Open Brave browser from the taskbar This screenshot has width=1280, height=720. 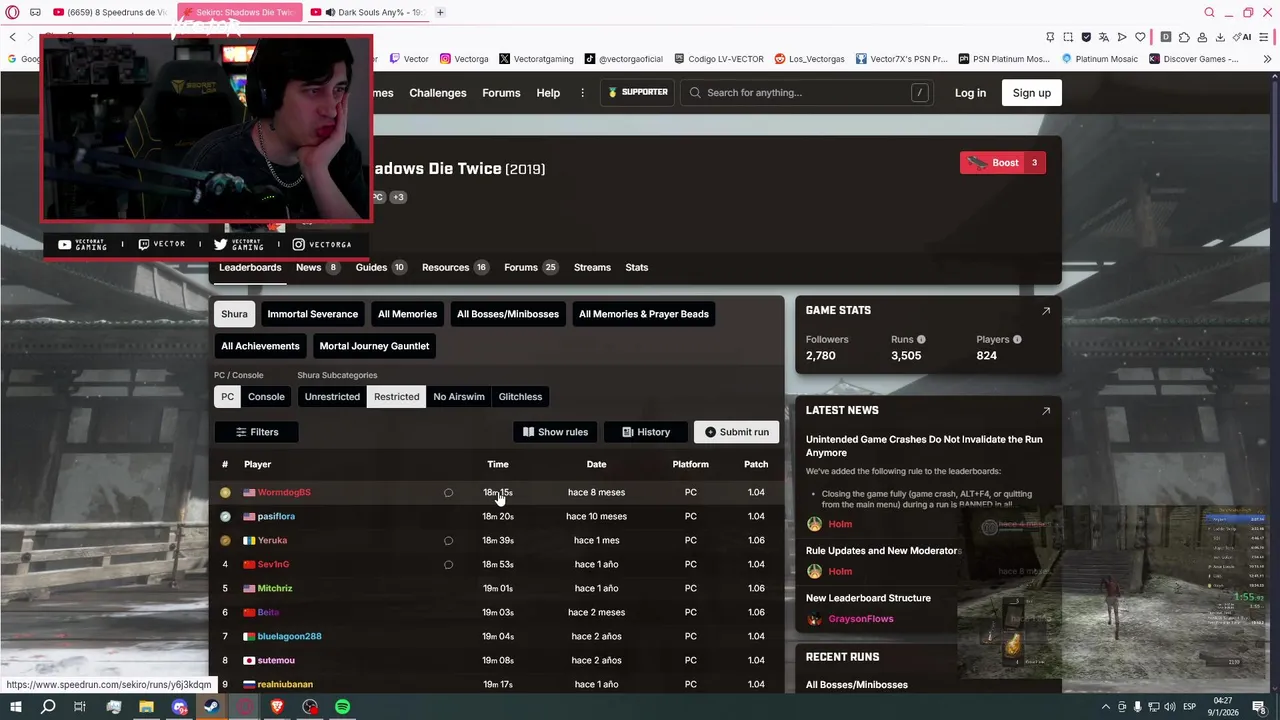277,707
